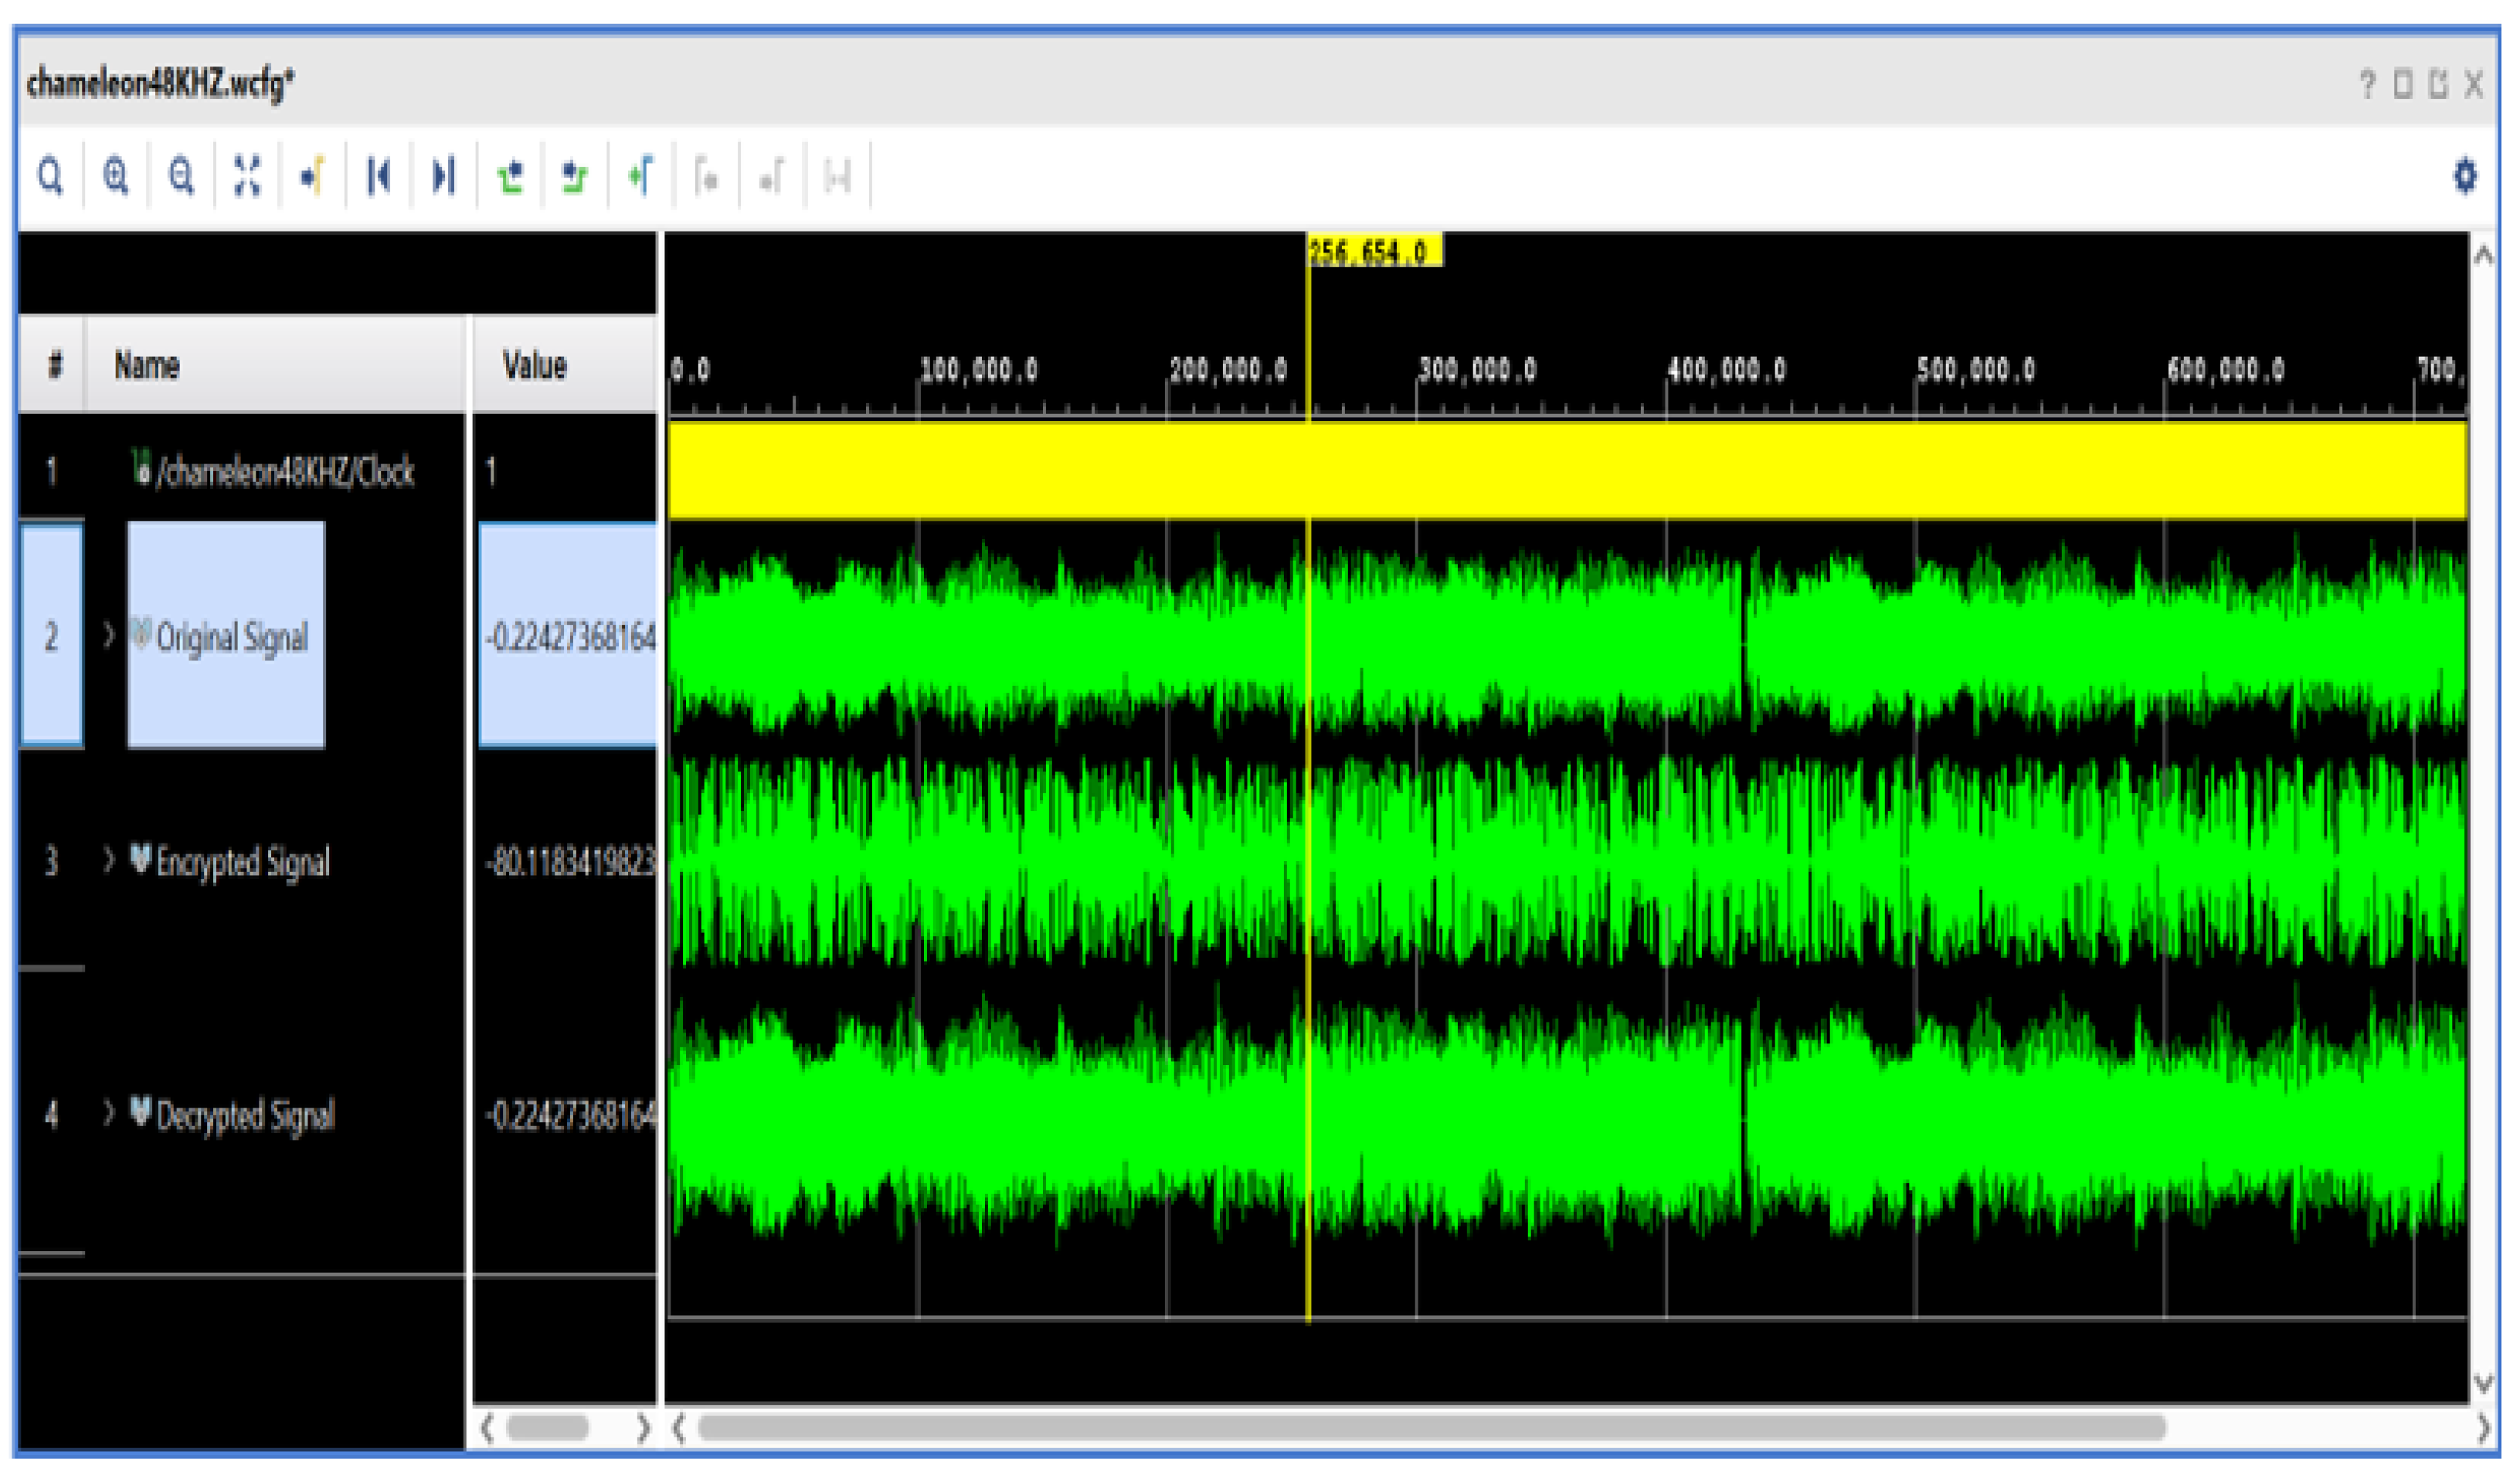The width and height of the screenshot is (2520, 1479).
Task: Click Decrypted Signal value -0.22427368164
Action: pos(570,1114)
